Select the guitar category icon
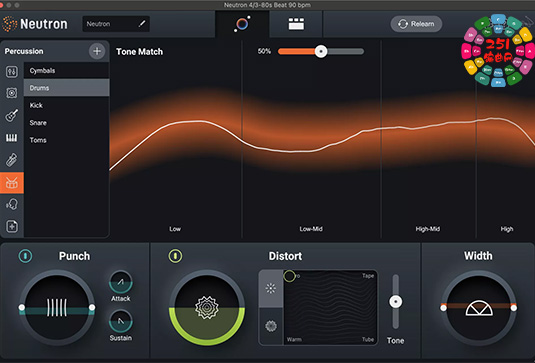 (x=12, y=115)
